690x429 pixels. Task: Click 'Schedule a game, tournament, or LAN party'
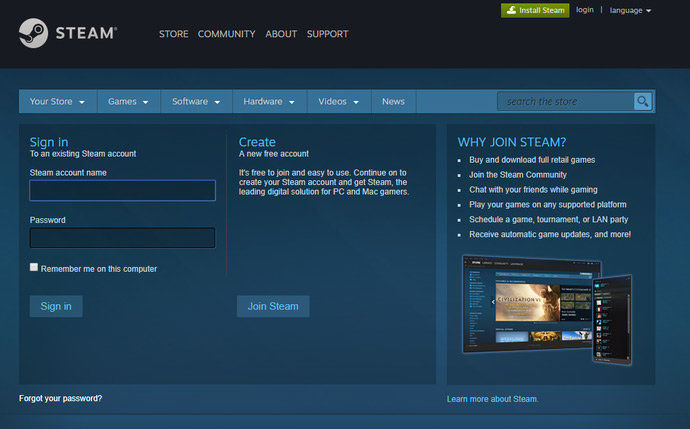[x=548, y=220]
